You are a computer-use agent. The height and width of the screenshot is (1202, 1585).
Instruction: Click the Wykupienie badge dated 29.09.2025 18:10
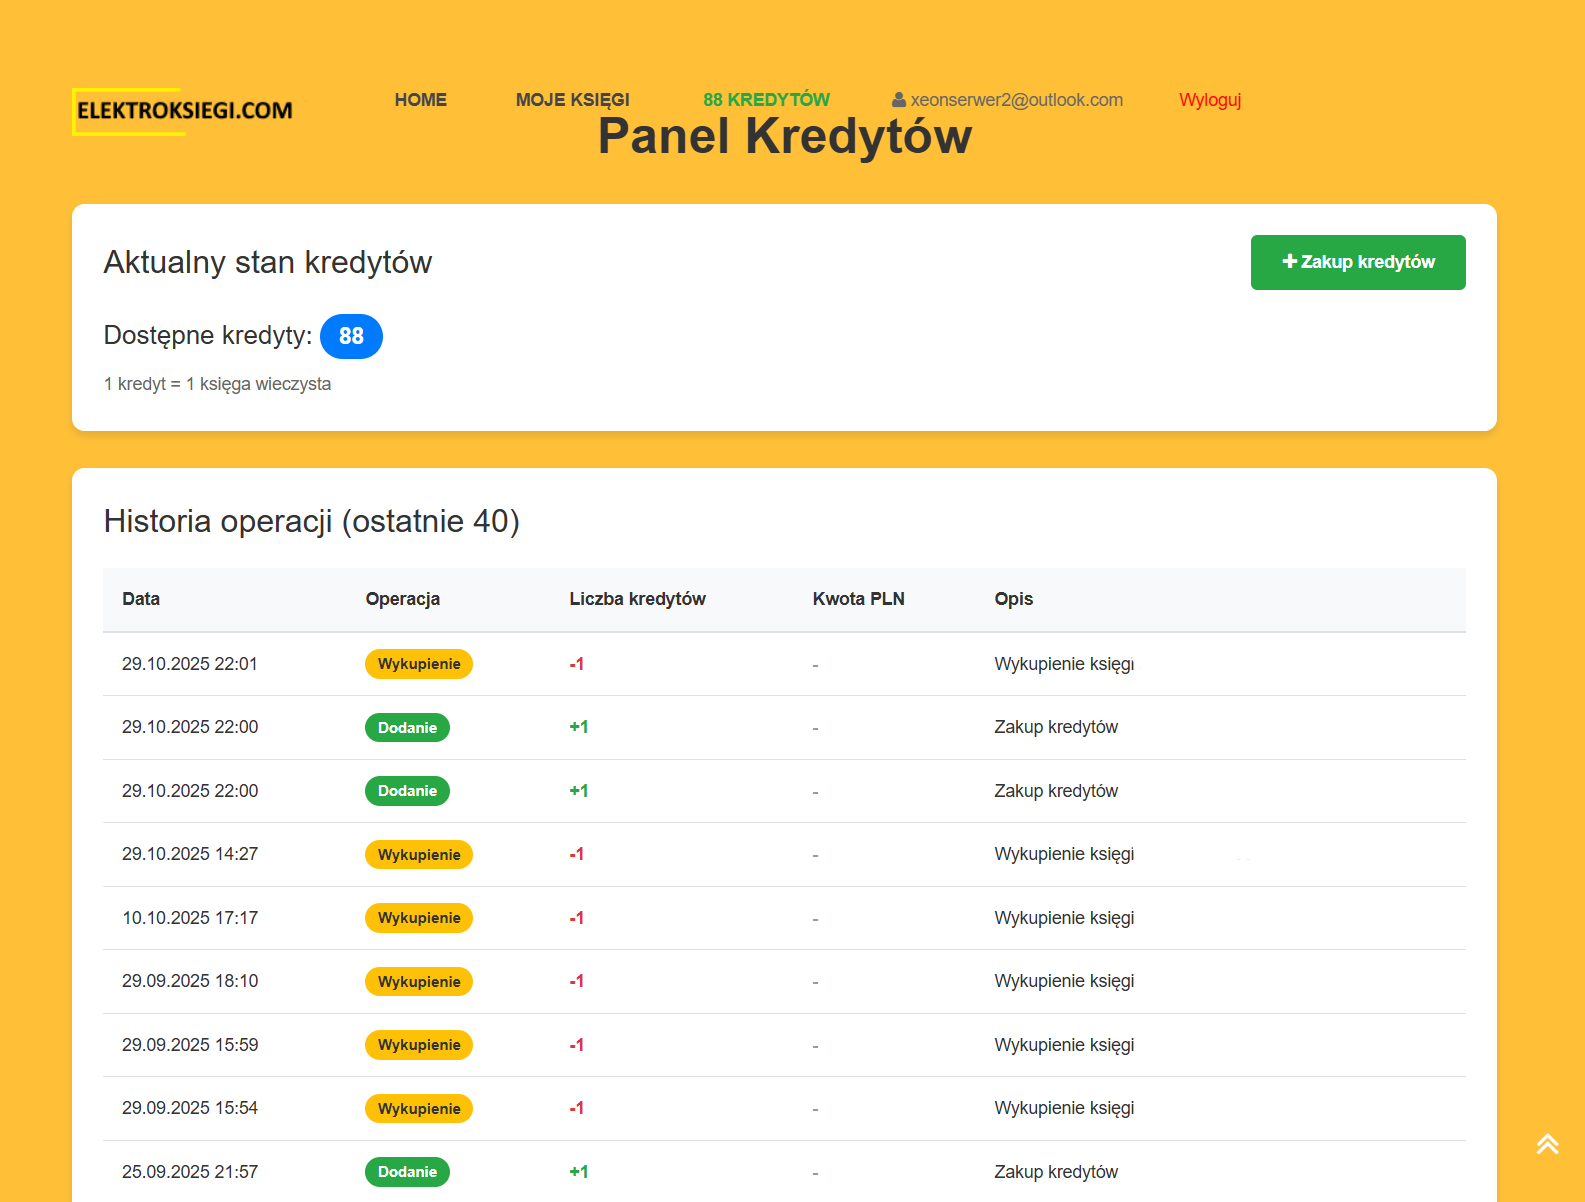[x=419, y=982]
